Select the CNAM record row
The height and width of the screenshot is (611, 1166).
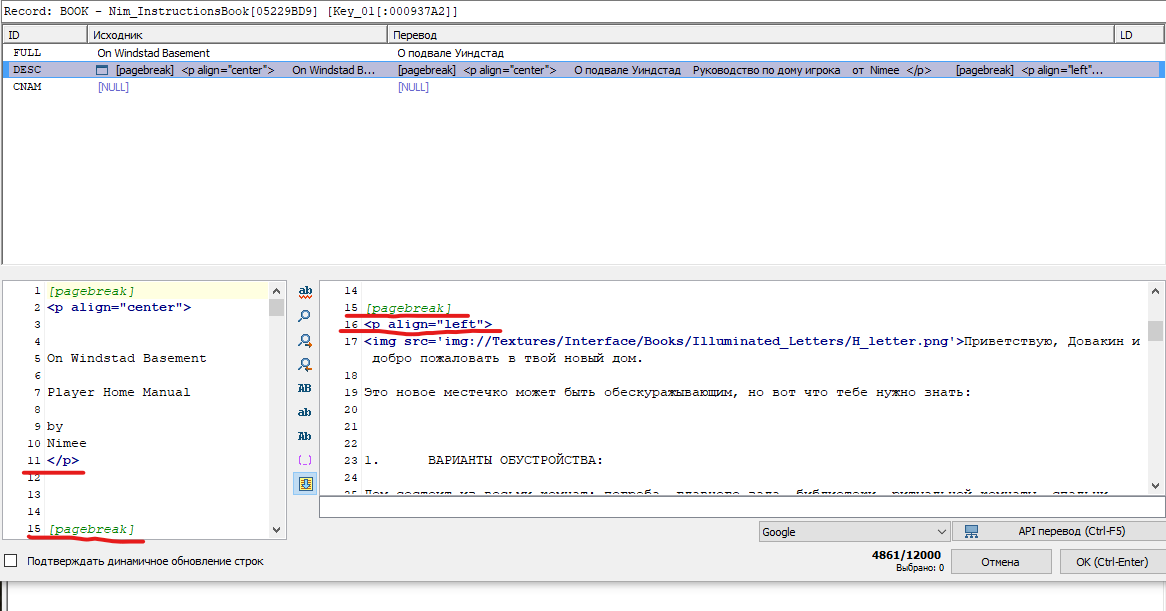pyautogui.click(x=582, y=87)
